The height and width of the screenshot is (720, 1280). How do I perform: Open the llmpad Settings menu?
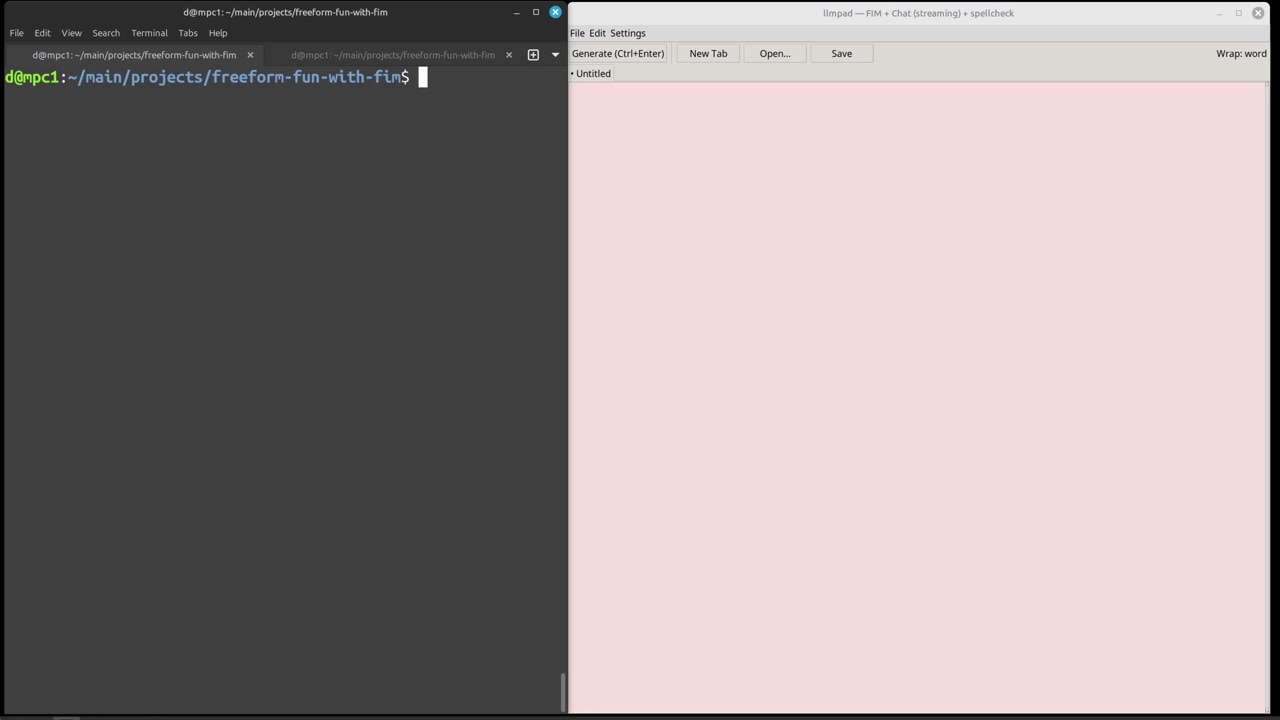coord(628,33)
